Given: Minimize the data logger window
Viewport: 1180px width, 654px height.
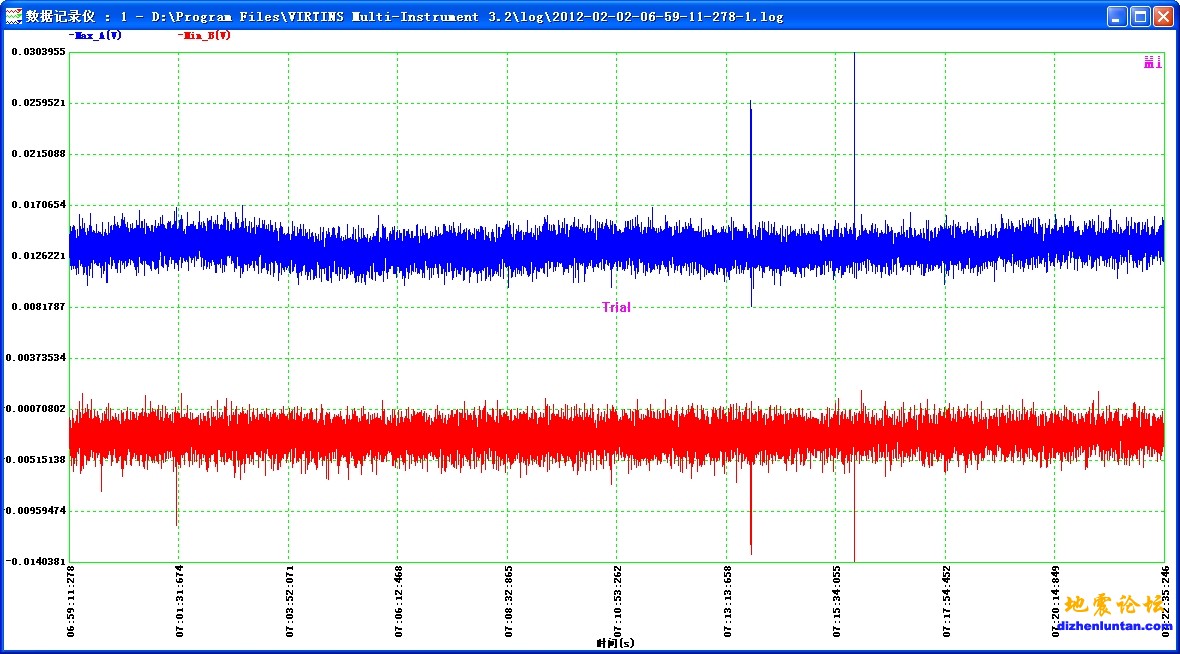Looking at the screenshot, I should pyautogui.click(x=1117, y=16).
